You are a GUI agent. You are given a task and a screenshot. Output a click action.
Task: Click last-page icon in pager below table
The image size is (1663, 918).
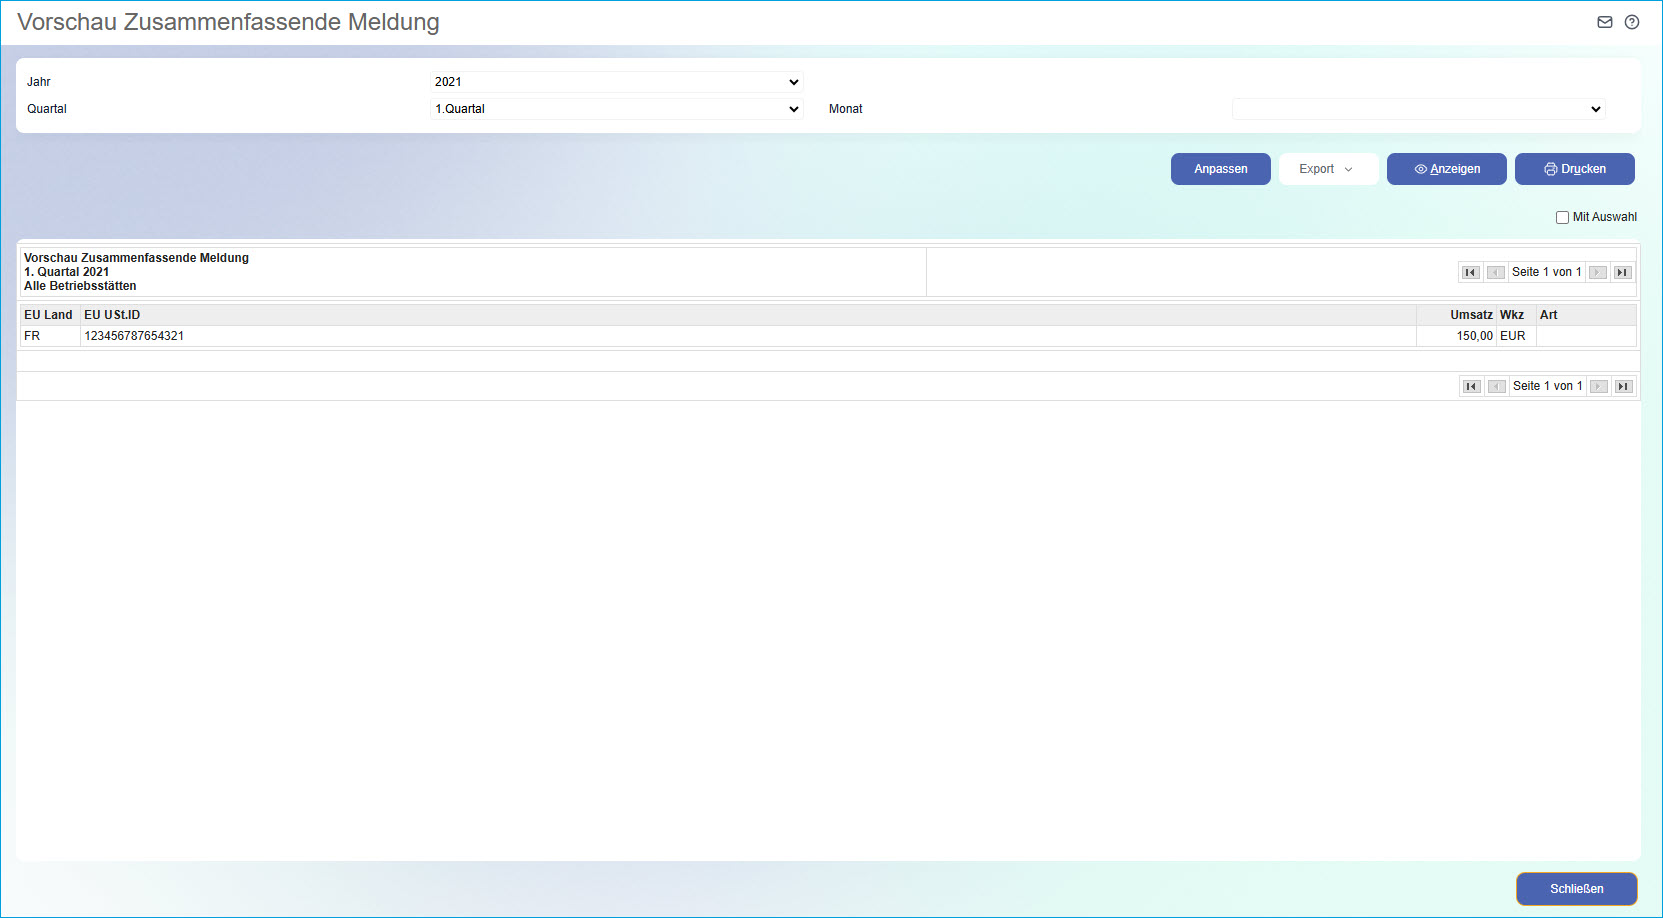1624,386
